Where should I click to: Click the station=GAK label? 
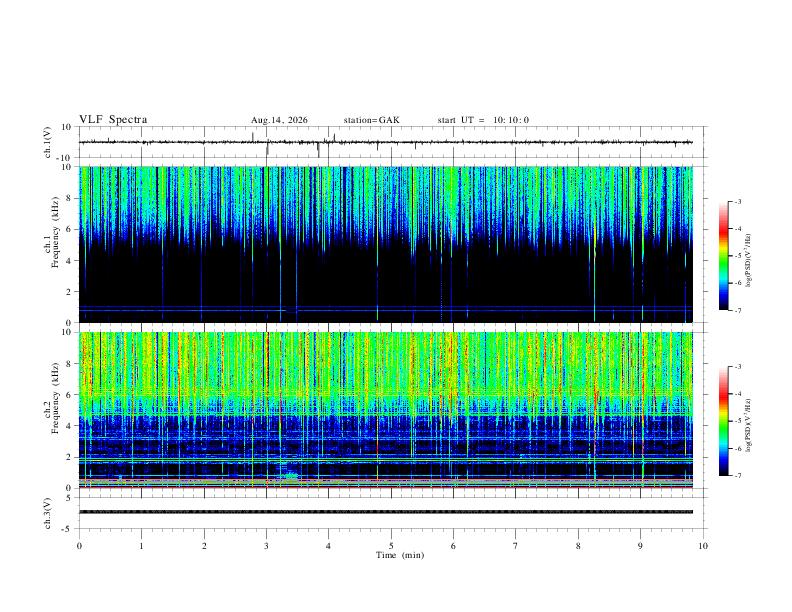[x=371, y=120]
